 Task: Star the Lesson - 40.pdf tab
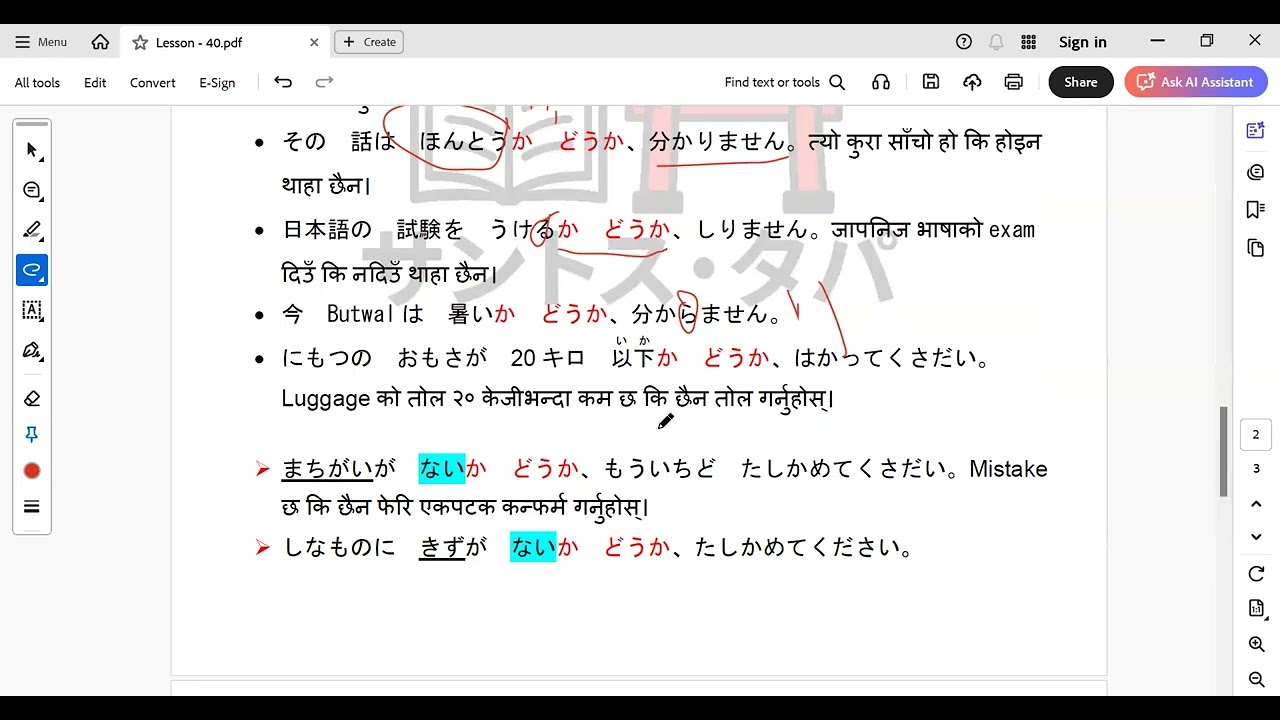140,42
